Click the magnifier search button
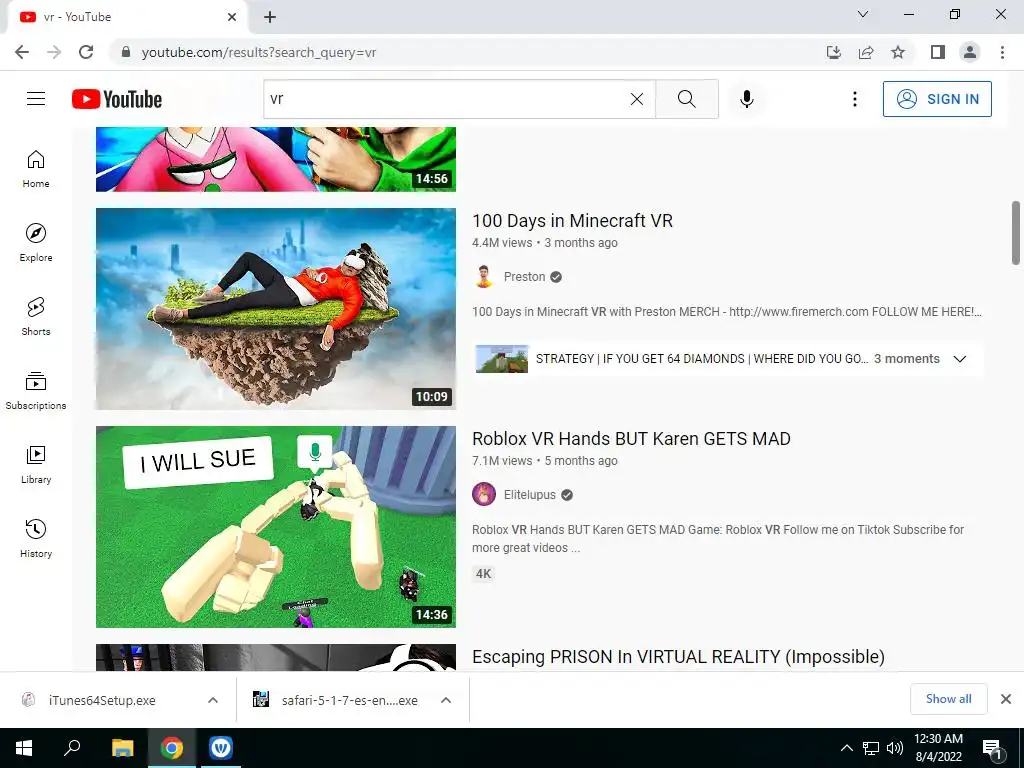 pyautogui.click(x=686, y=99)
